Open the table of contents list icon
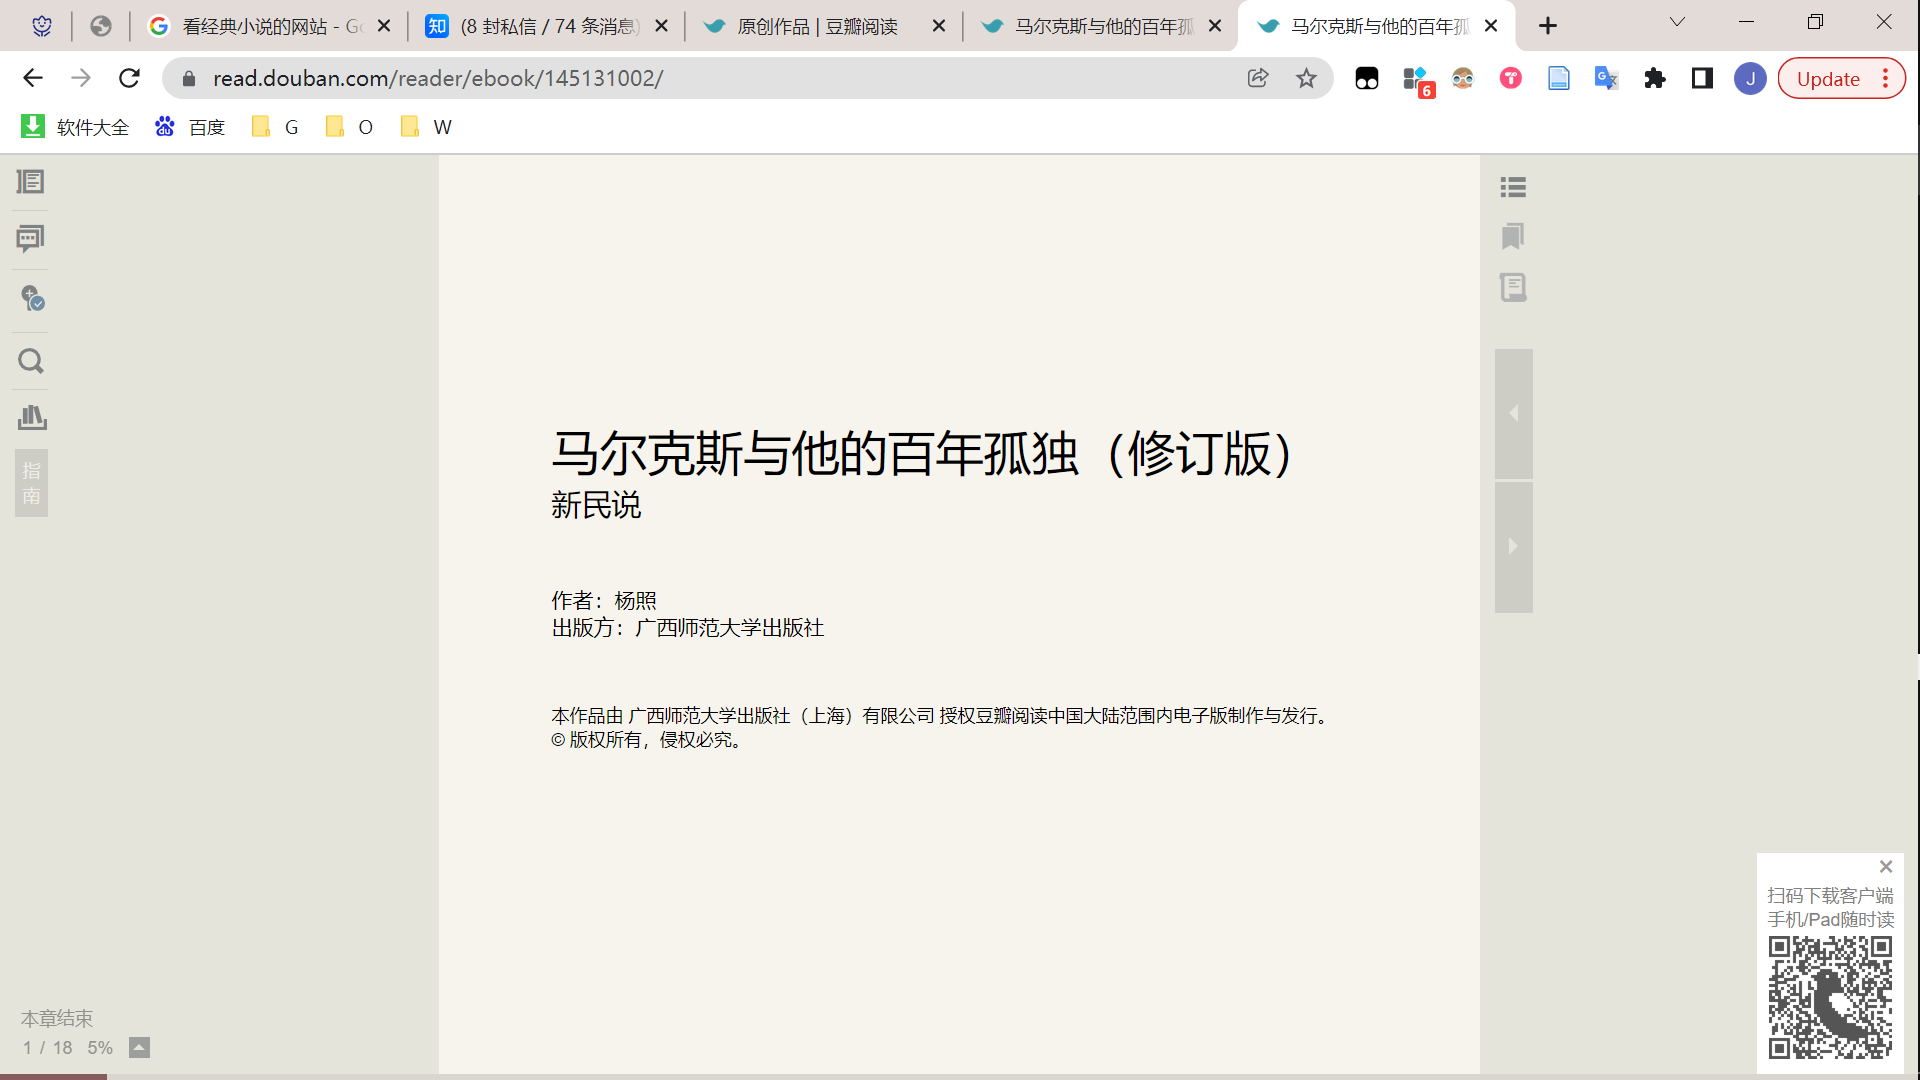This screenshot has height=1080, width=1920. point(1513,187)
